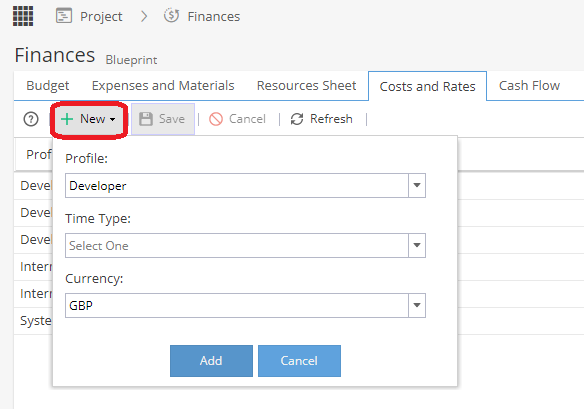Viewport: 584px width, 409px height.
Task: Click the Currency field showing GBP
Action: pyautogui.click(x=237, y=305)
